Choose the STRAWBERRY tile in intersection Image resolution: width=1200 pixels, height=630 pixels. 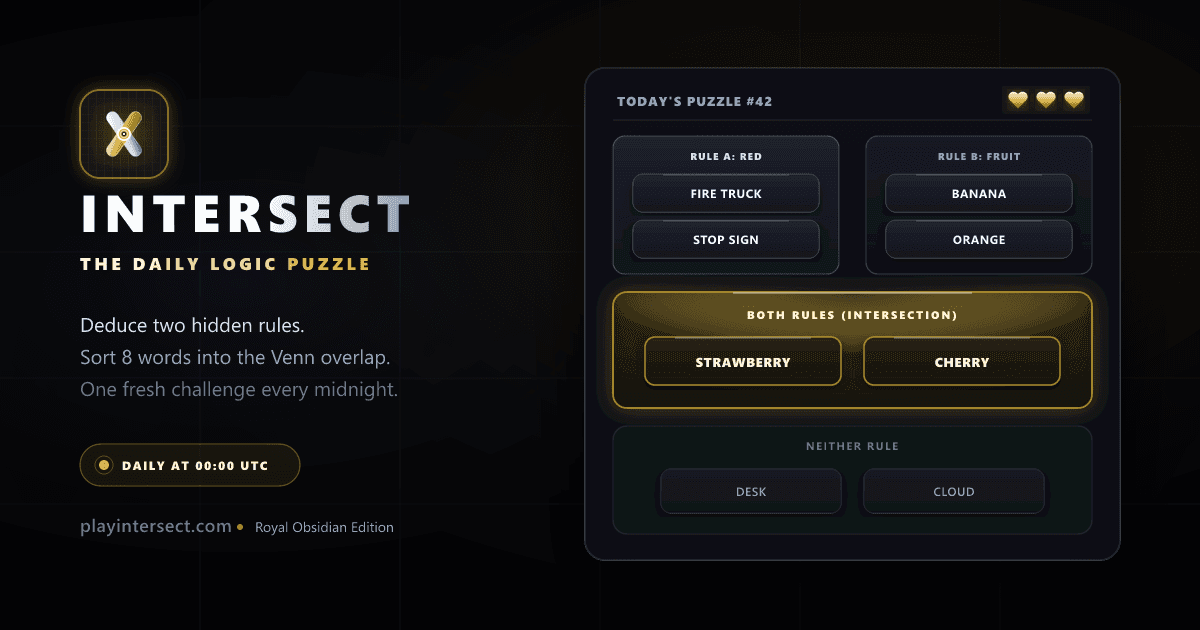[x=743, y=362]
